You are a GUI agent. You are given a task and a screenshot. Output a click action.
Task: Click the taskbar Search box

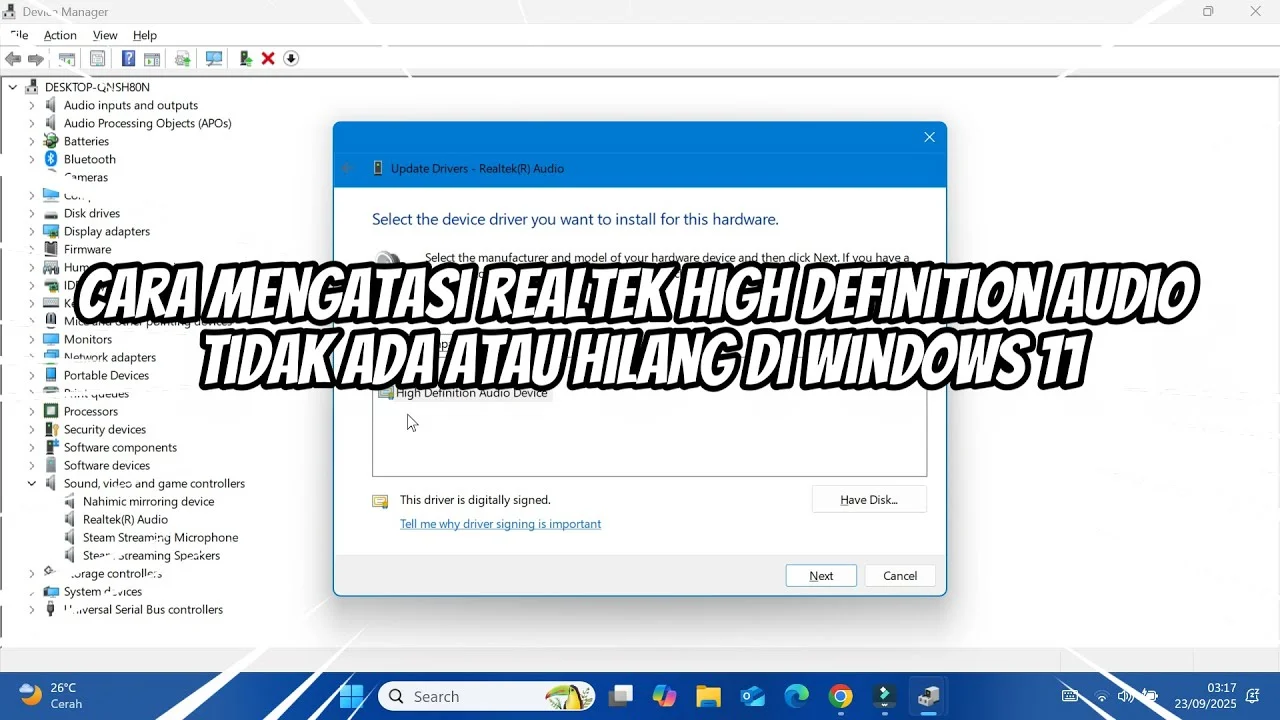tap(486, 696)
